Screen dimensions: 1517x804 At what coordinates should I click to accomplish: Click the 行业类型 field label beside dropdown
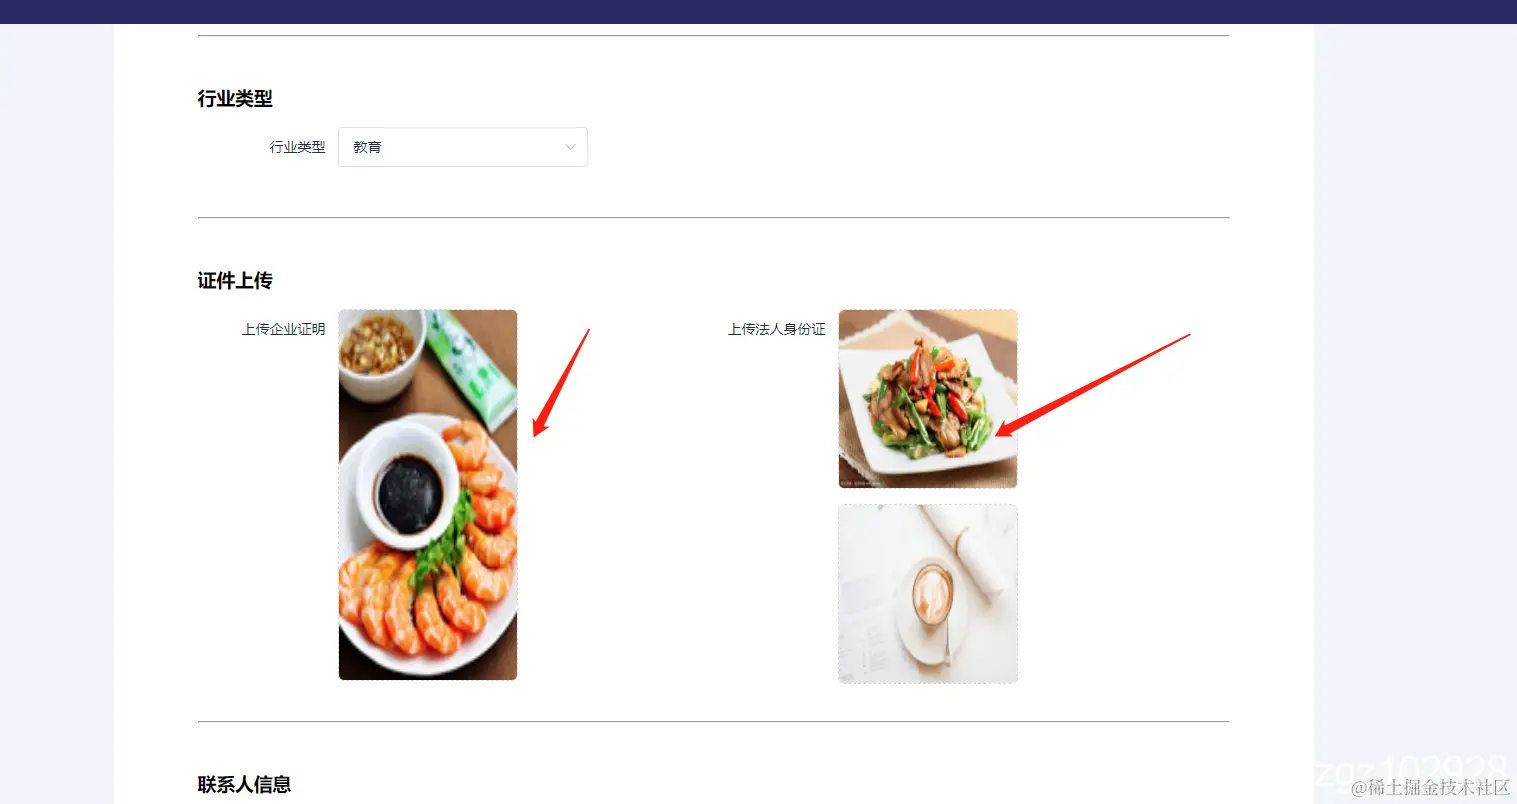pyautogui.click(x=297, y=147)
